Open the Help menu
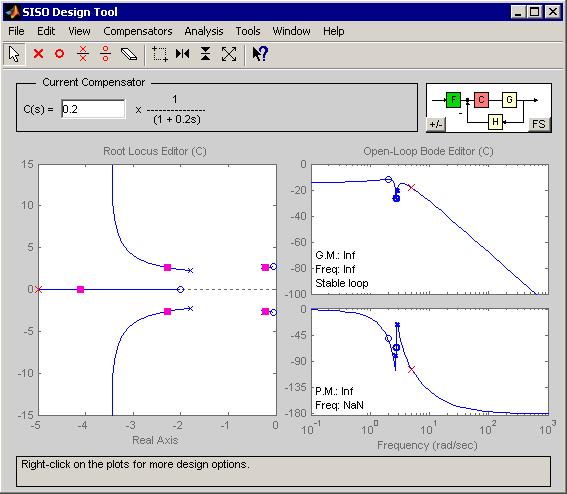The image size is (567, 494). (333, 31)
